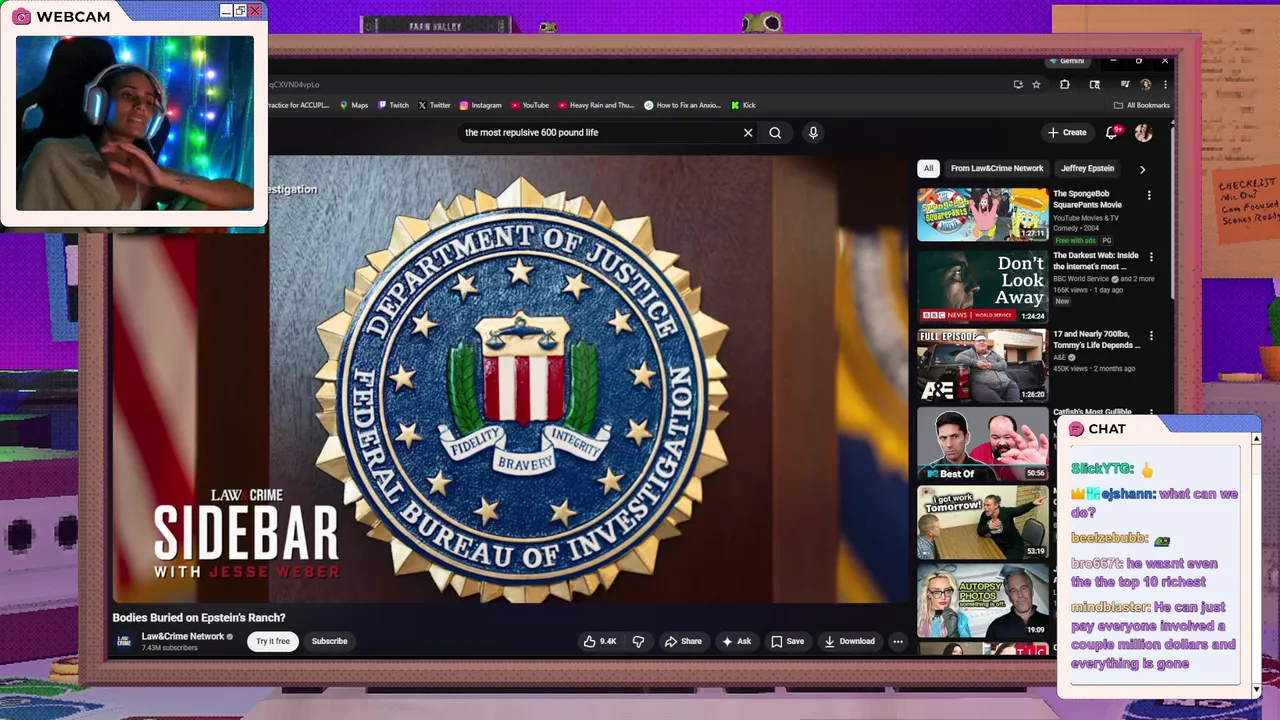Open the practice for ACCUPL... bookmark
Viewport: 1280px width, 720px height.
tap(298, 105)
